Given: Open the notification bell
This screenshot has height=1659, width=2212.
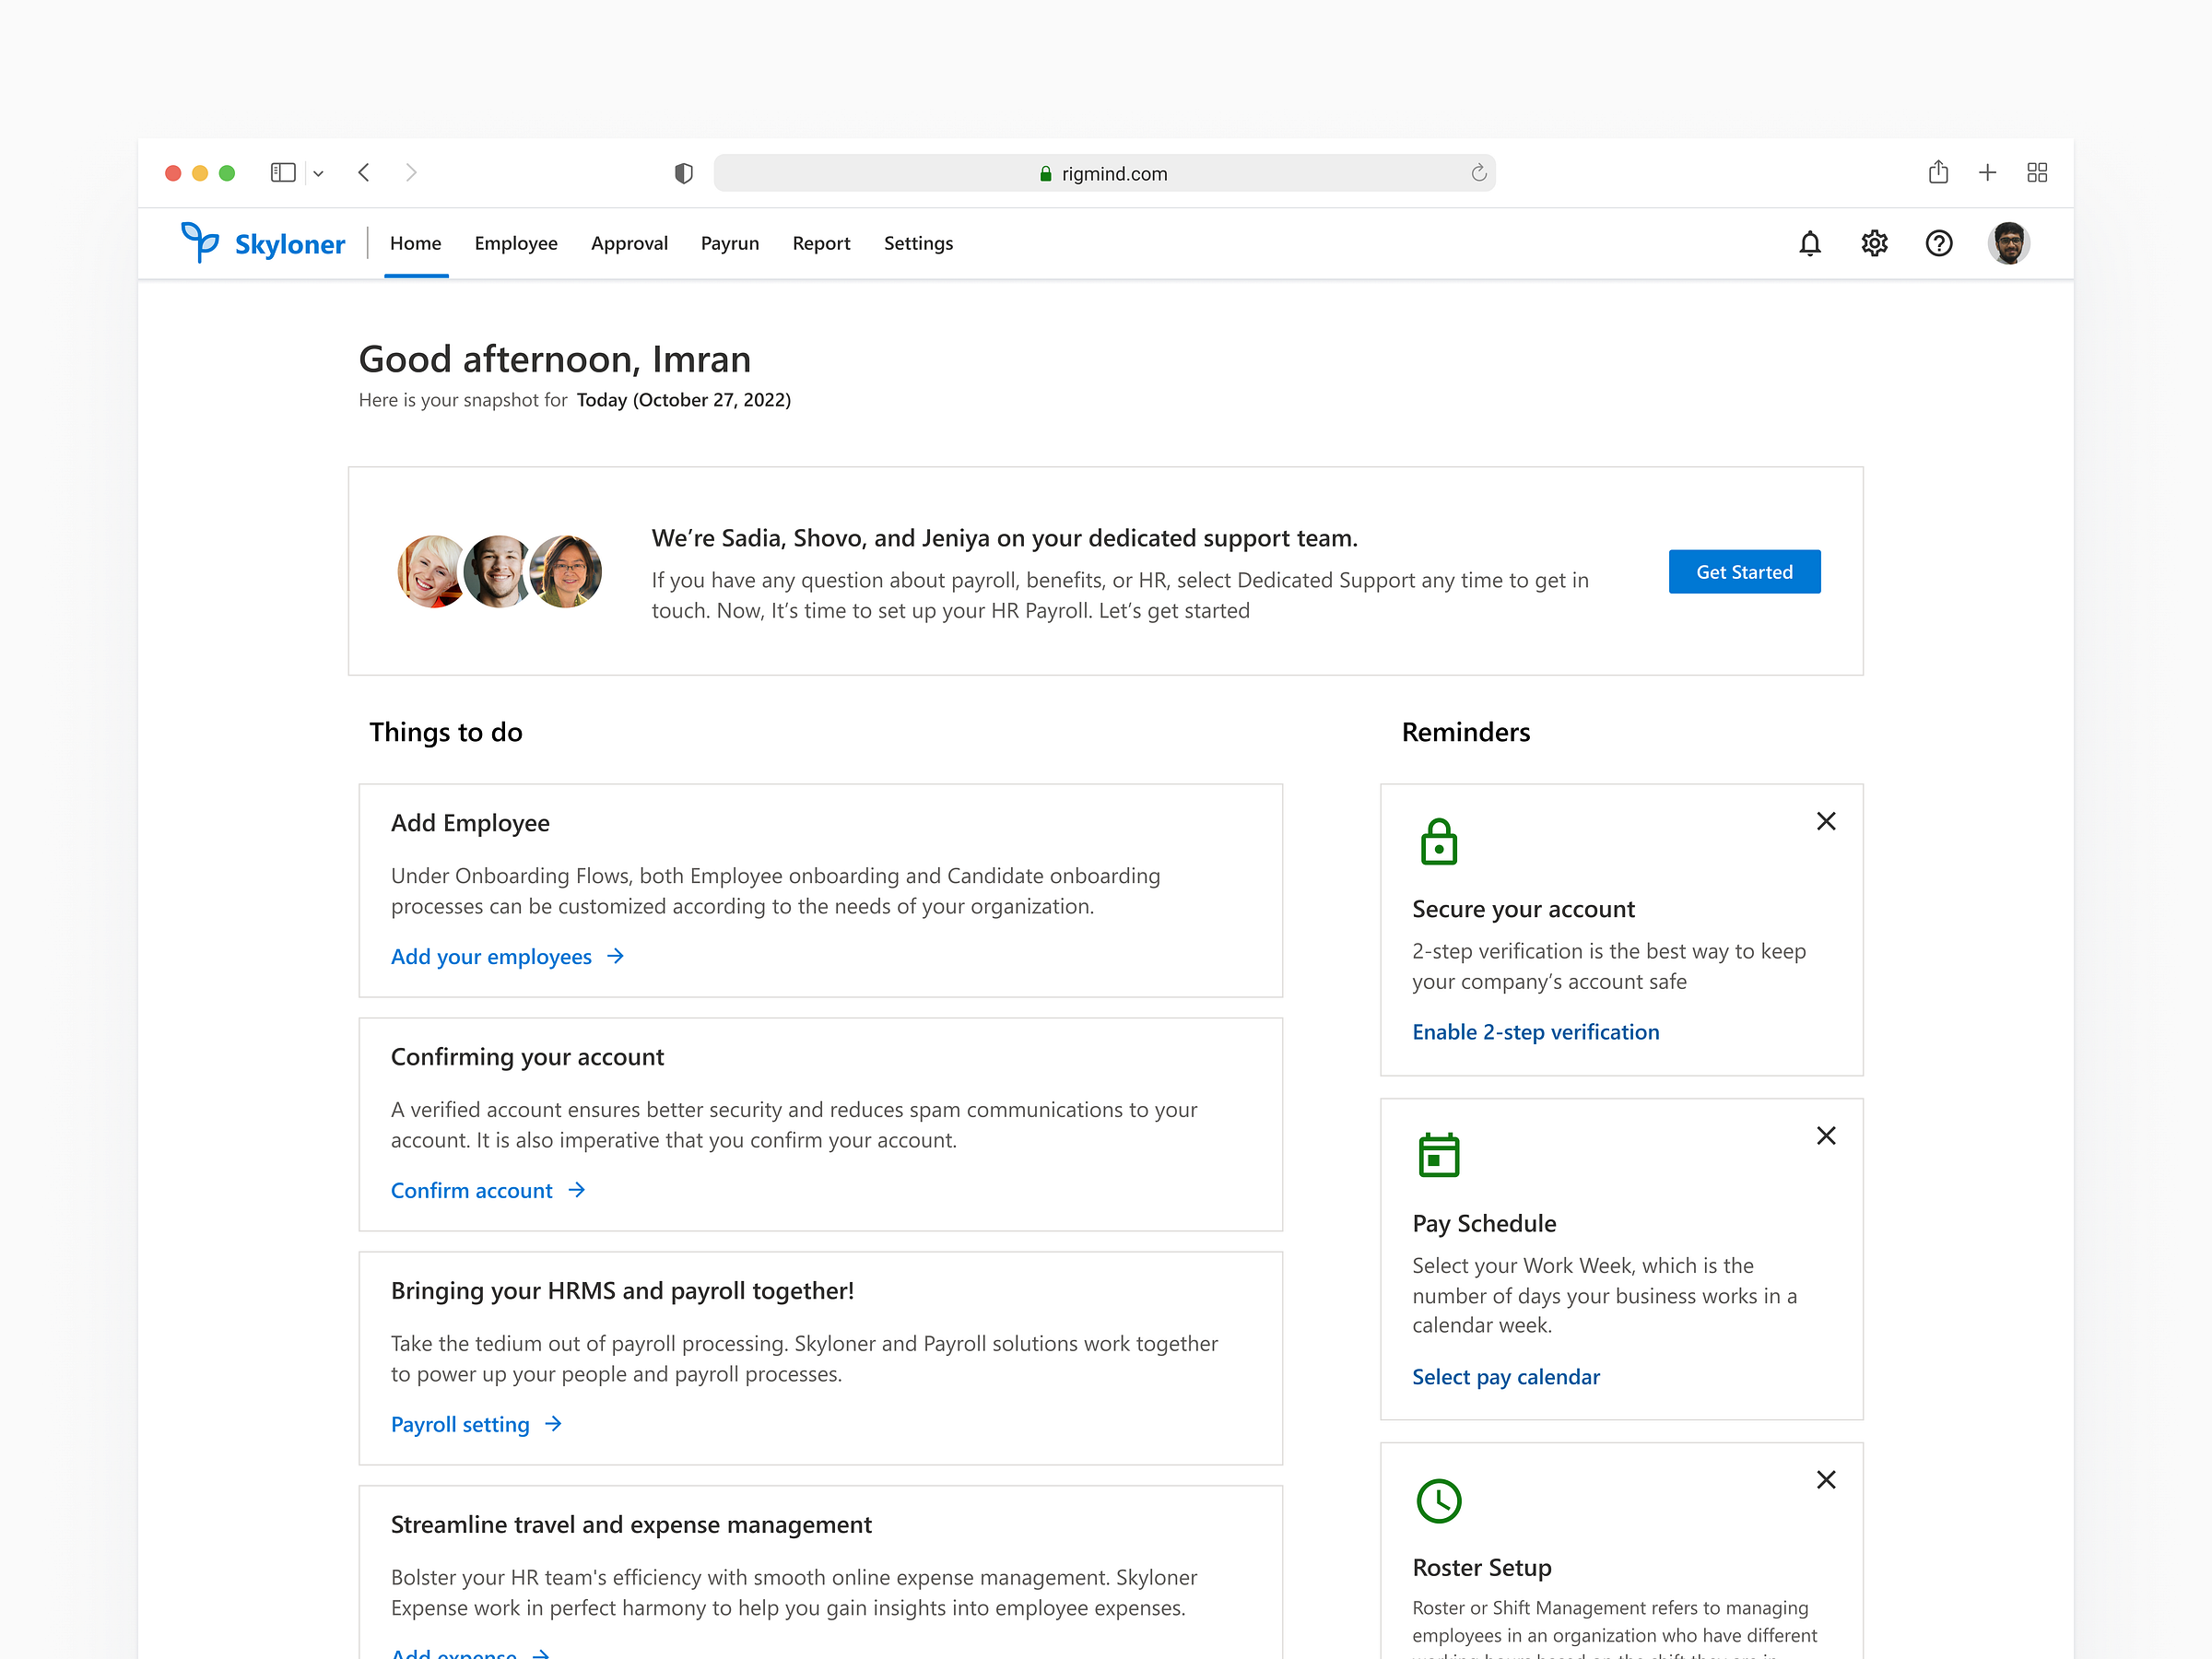Looking at the screenshot, I should click(1810, 243).
